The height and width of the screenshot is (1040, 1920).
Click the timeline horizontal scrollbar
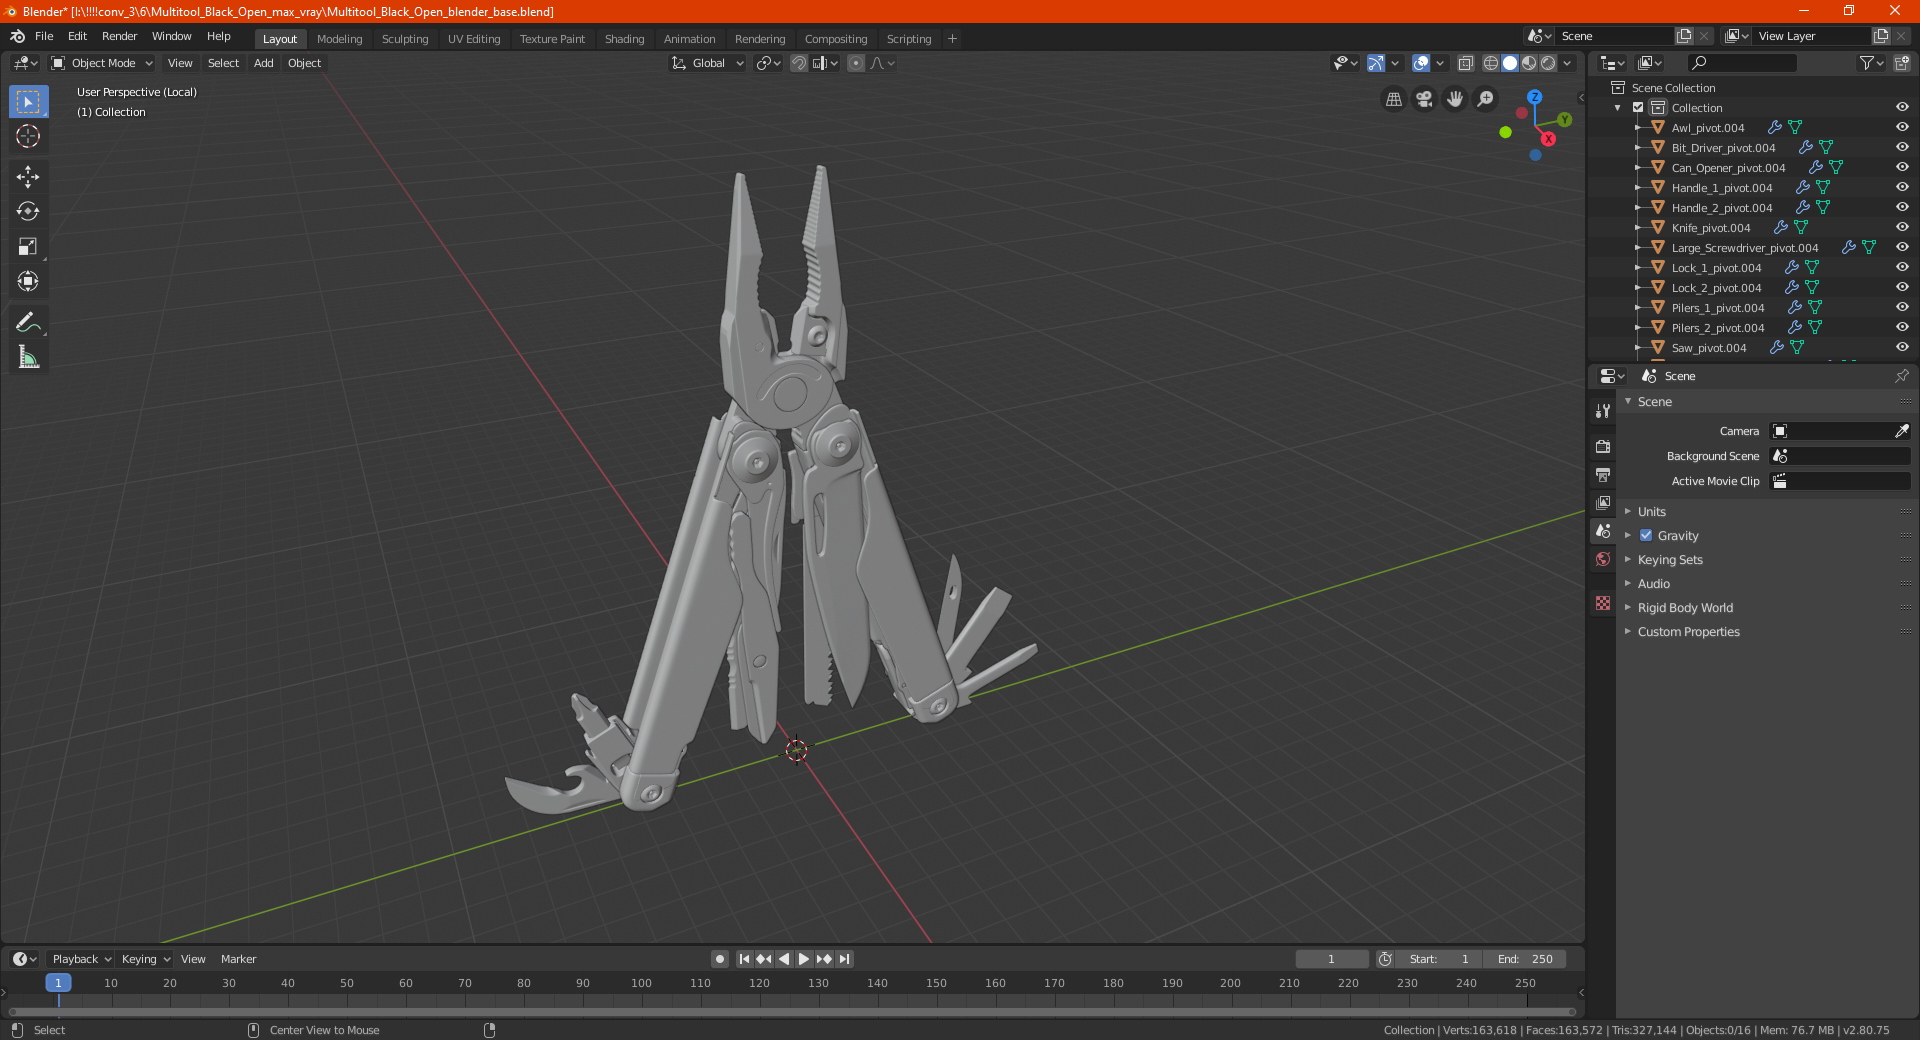793,1012
